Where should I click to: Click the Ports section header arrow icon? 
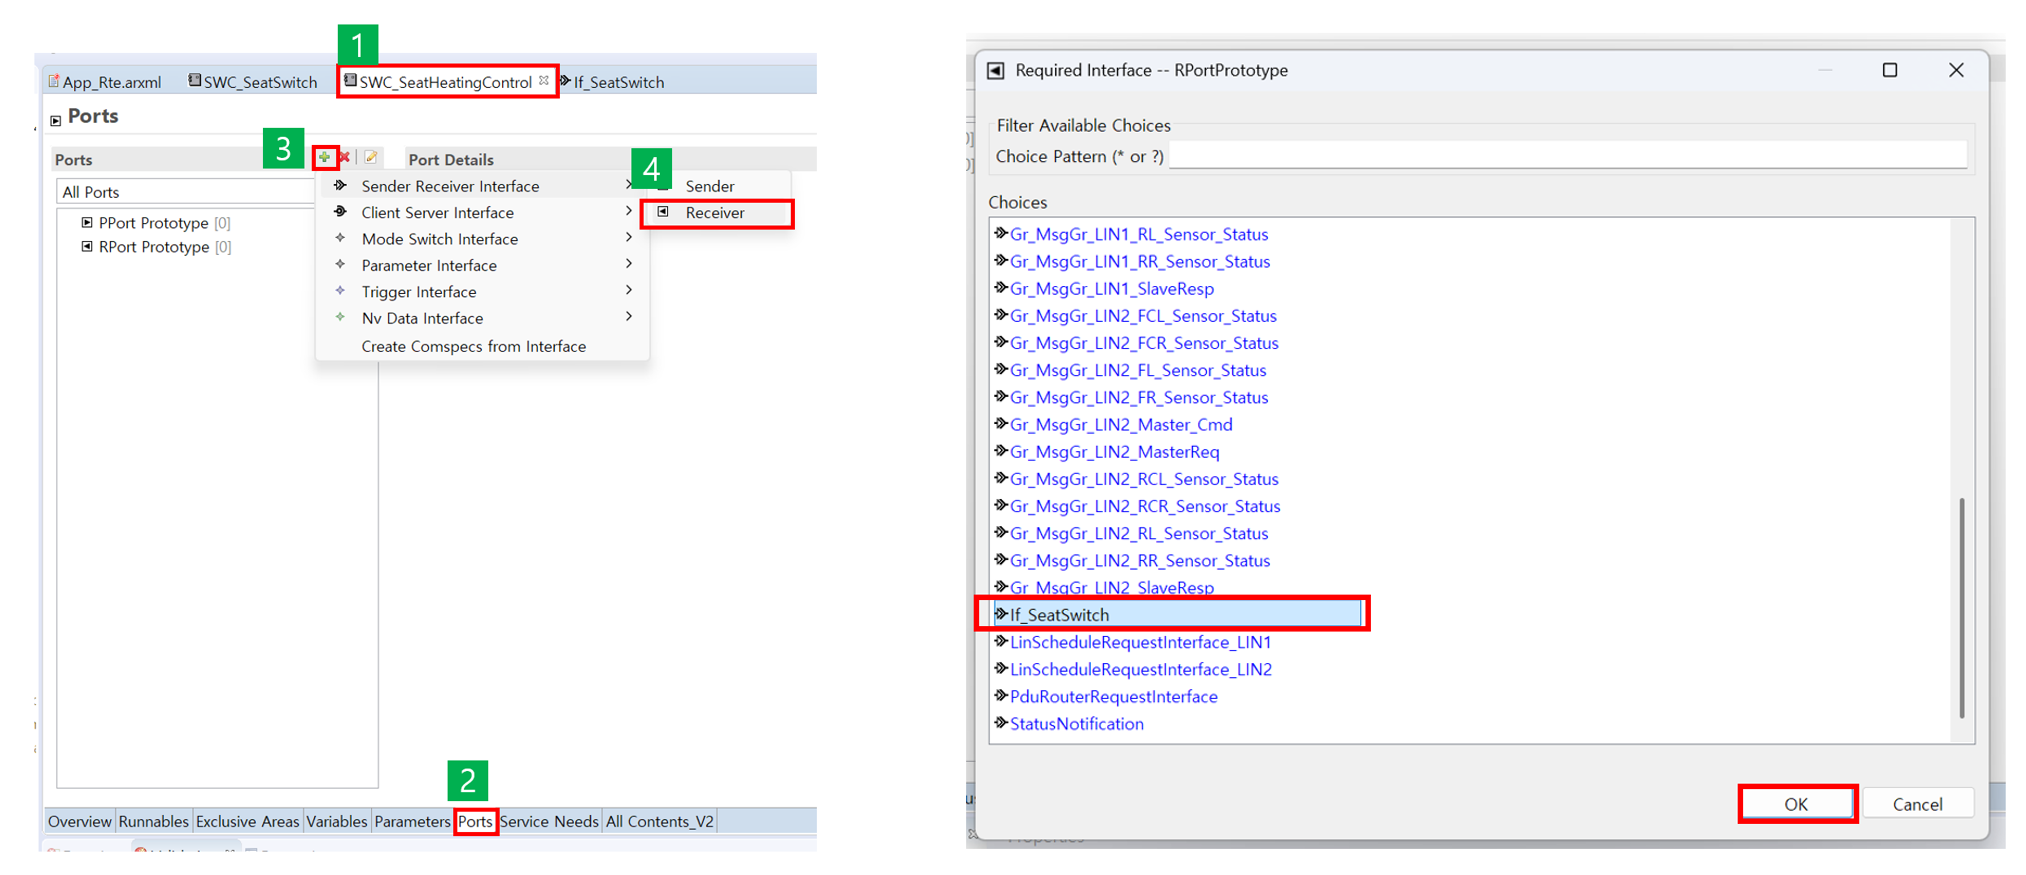(56, 120)
